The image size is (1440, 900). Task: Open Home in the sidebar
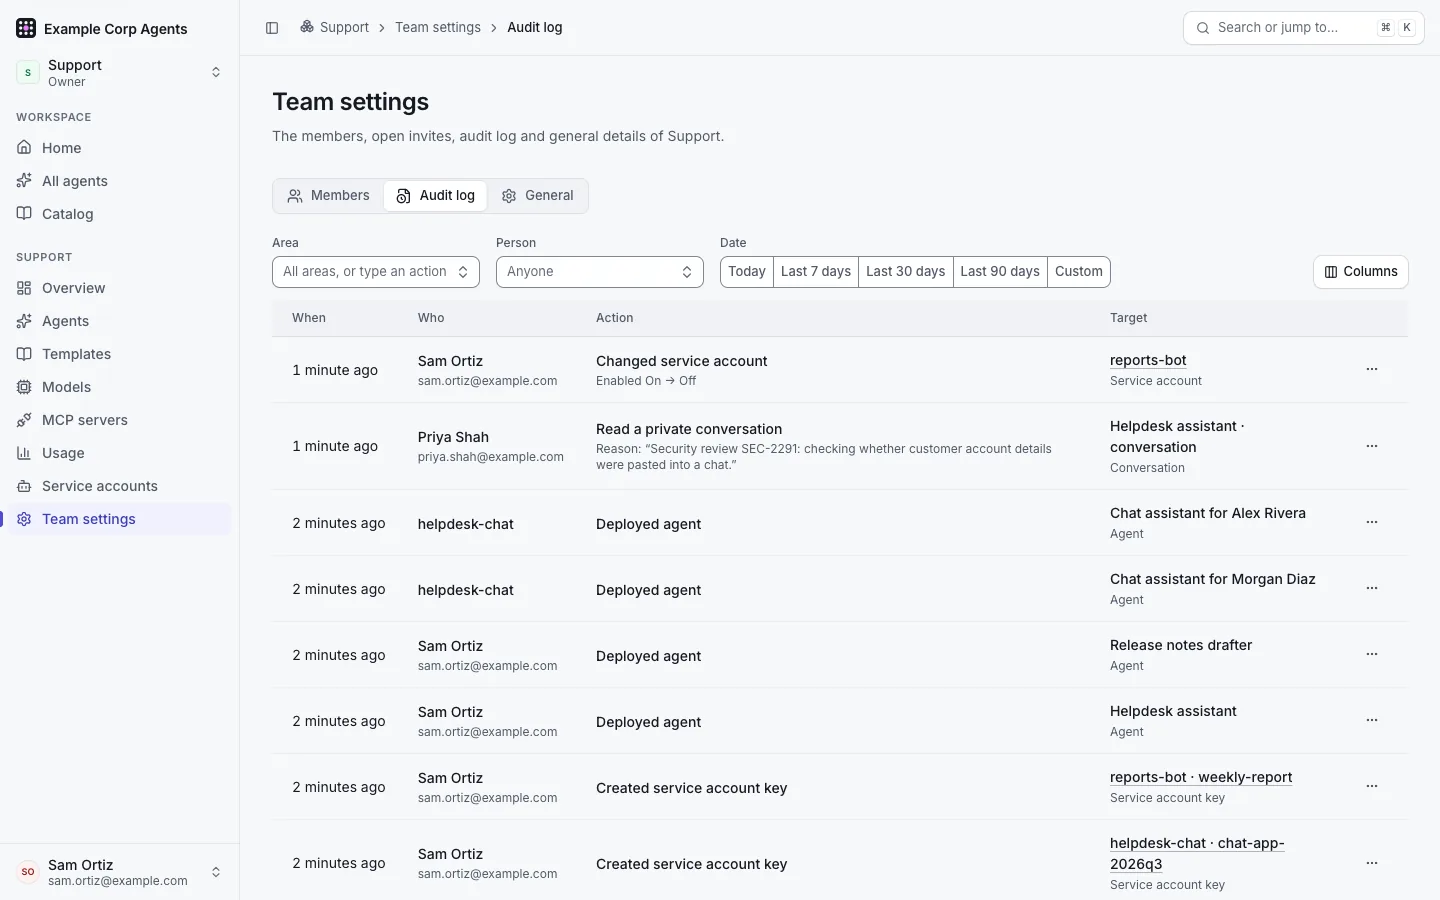point(120,148)
